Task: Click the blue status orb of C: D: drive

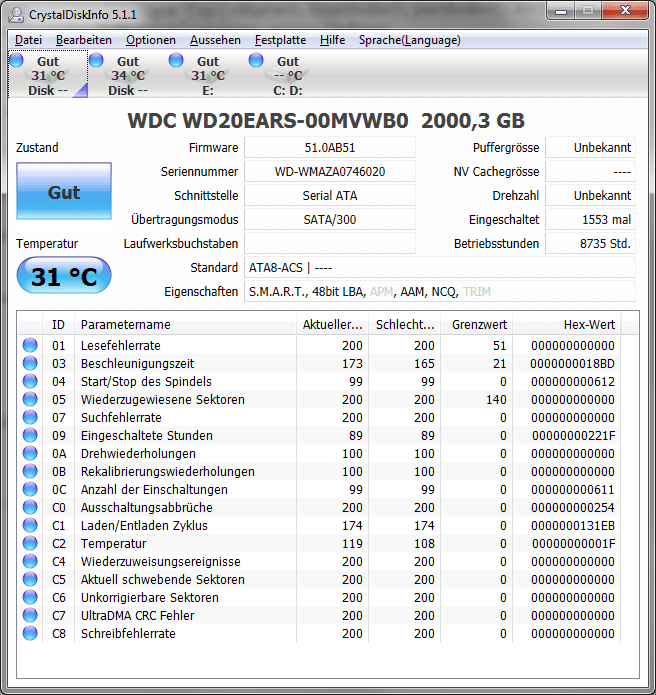Action: tap(256, 60)
